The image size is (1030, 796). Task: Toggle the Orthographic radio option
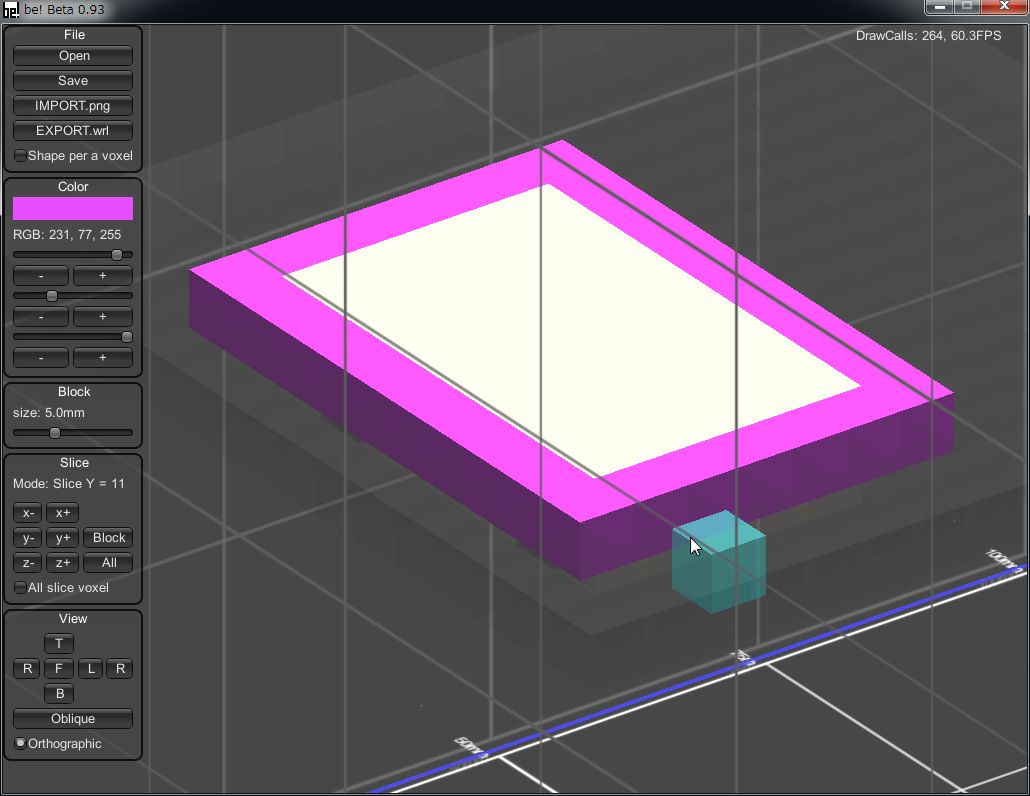pos(21,744)
